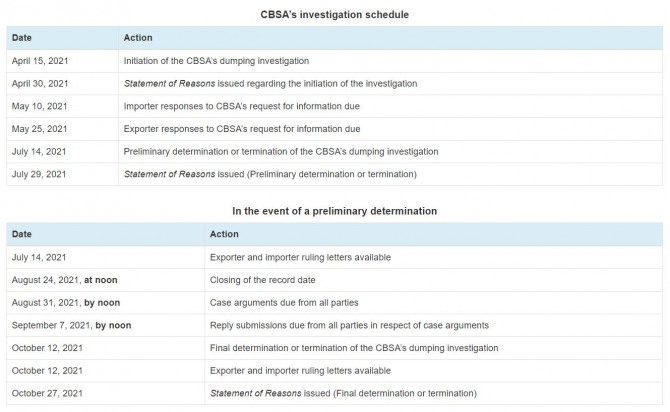
Task: Click "Case arguments due from all parties"
Action: coord(284,302)
